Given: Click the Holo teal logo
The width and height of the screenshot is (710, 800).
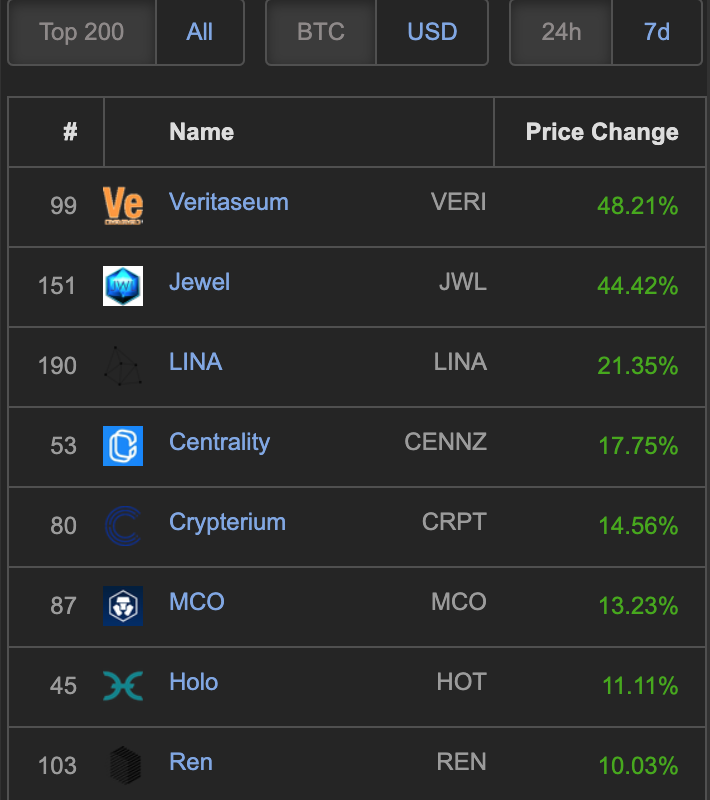Looking at the screenshot, I should (x=123, y=686).
